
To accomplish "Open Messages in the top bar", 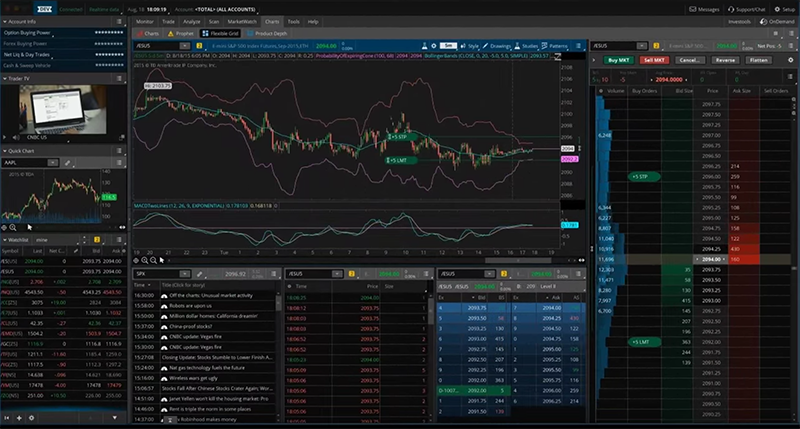I will (704, 9).
